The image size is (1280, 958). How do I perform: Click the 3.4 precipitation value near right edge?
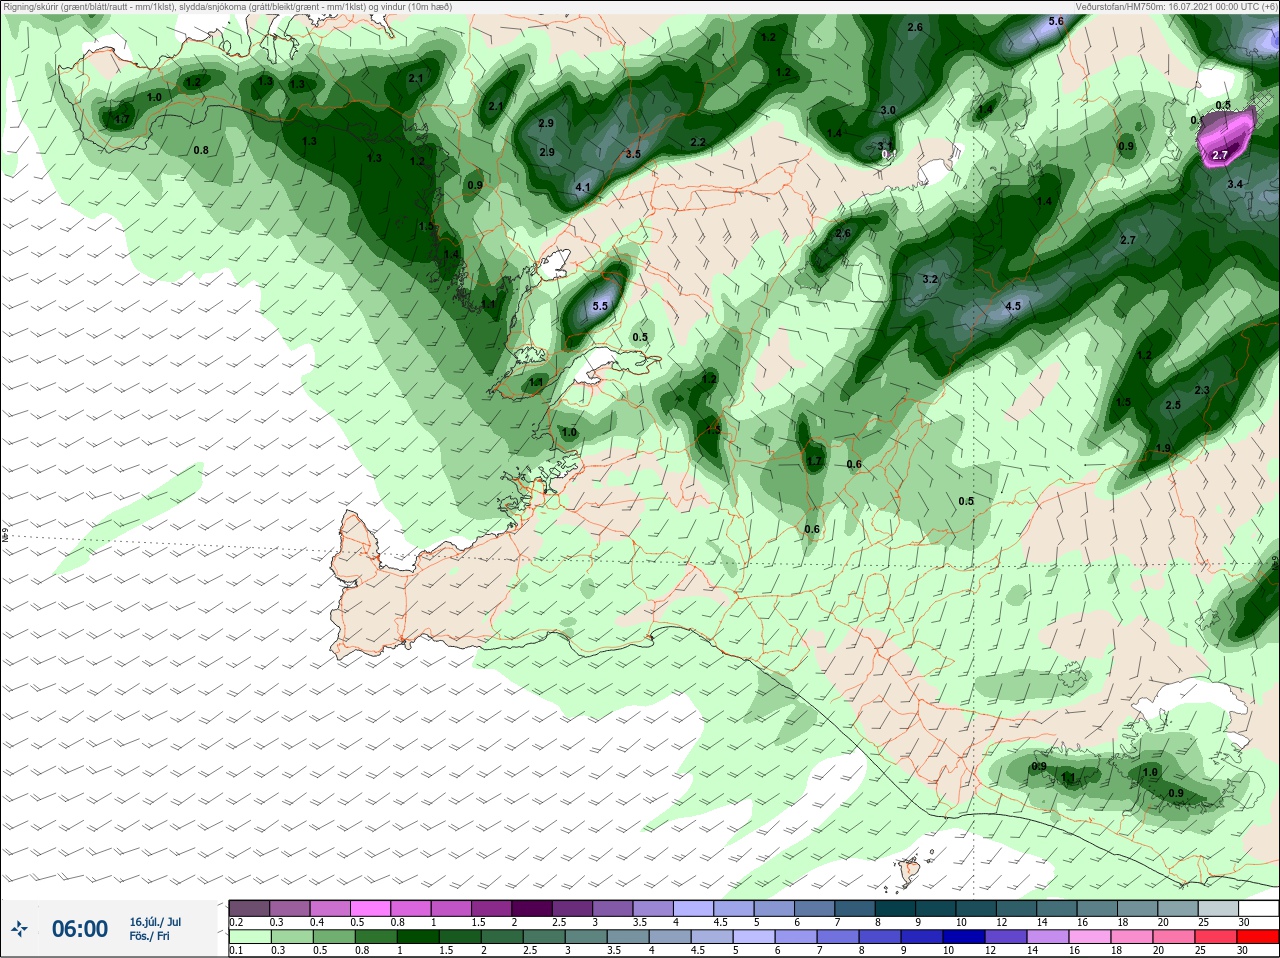[x=1235, y=184]
